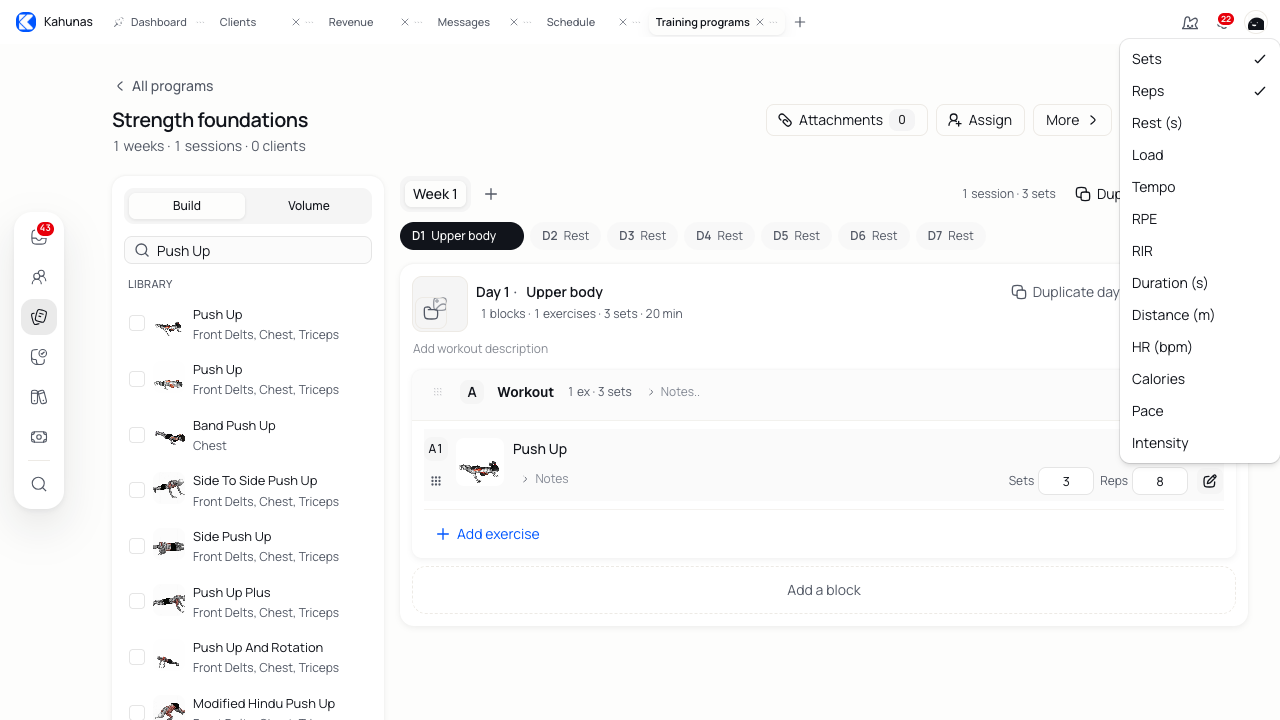The height and width of the screenshot is (720, 1280).
Task: Click the plus icon to add week
Action: [491, 194]
